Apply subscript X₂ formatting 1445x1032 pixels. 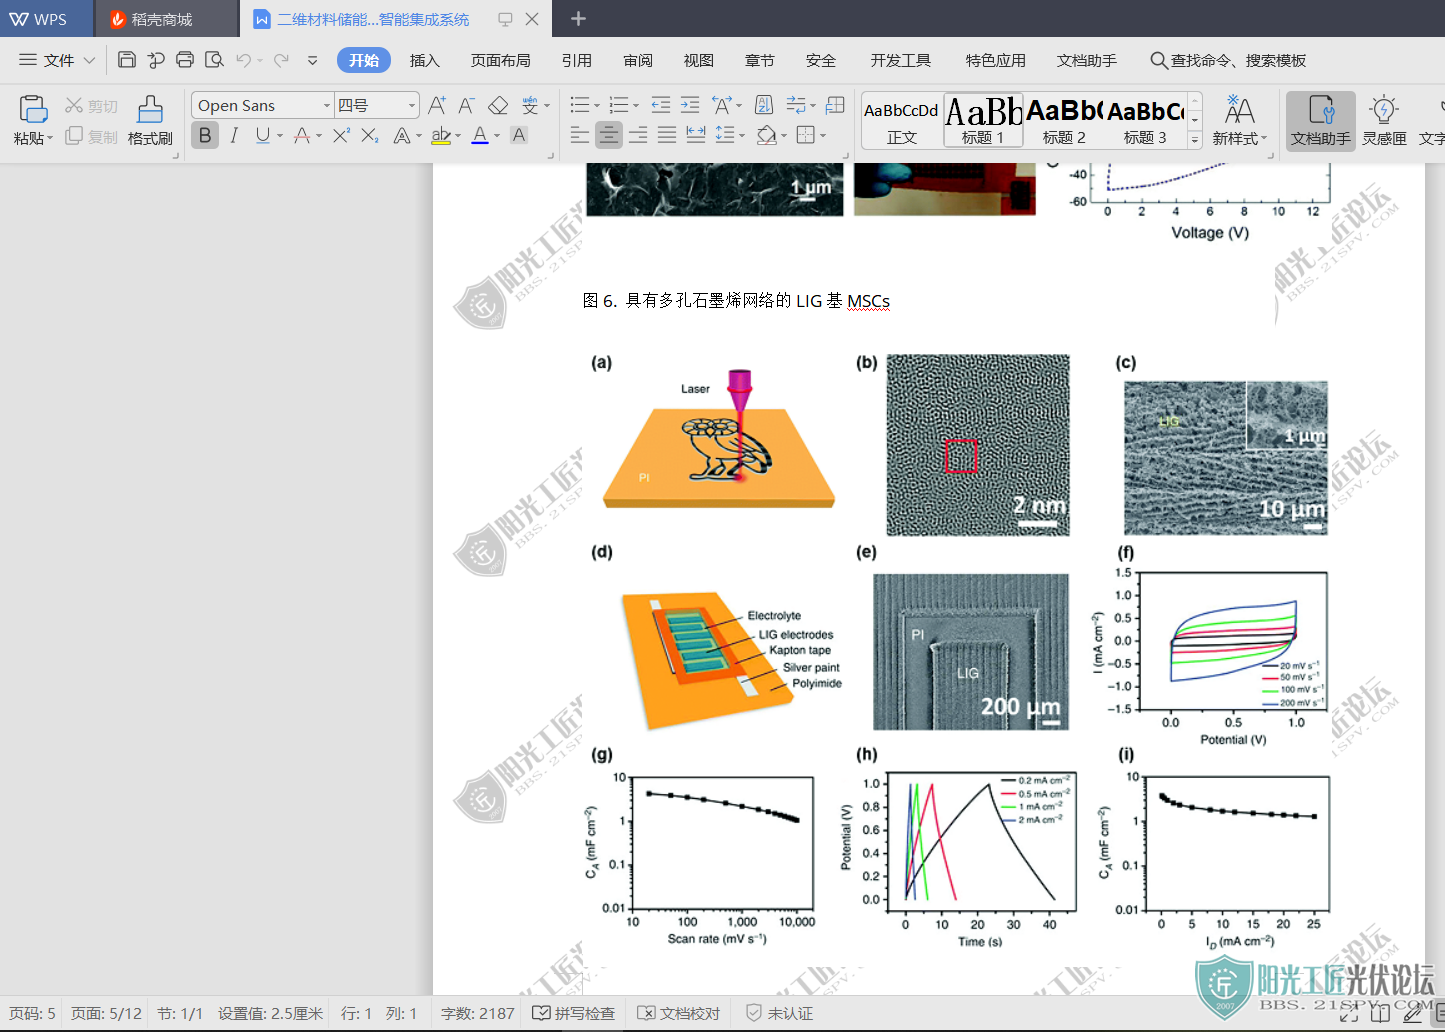(370, 135)
